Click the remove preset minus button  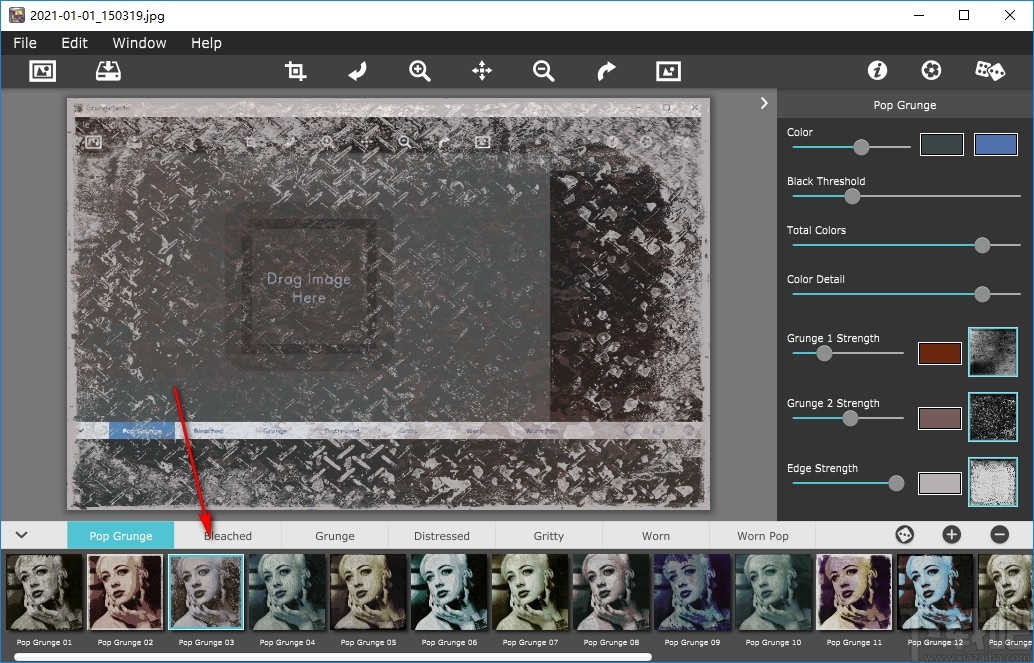click(999, 535)
